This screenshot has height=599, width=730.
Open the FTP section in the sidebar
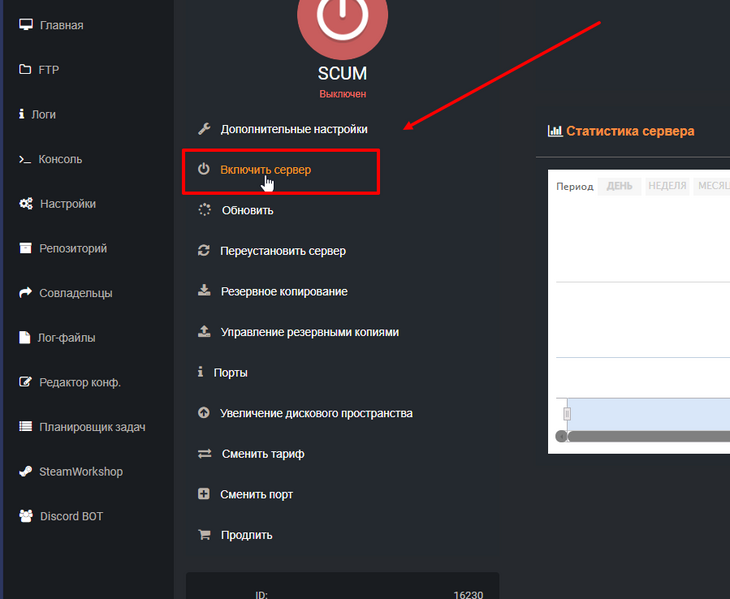click(x=49, y=70)
